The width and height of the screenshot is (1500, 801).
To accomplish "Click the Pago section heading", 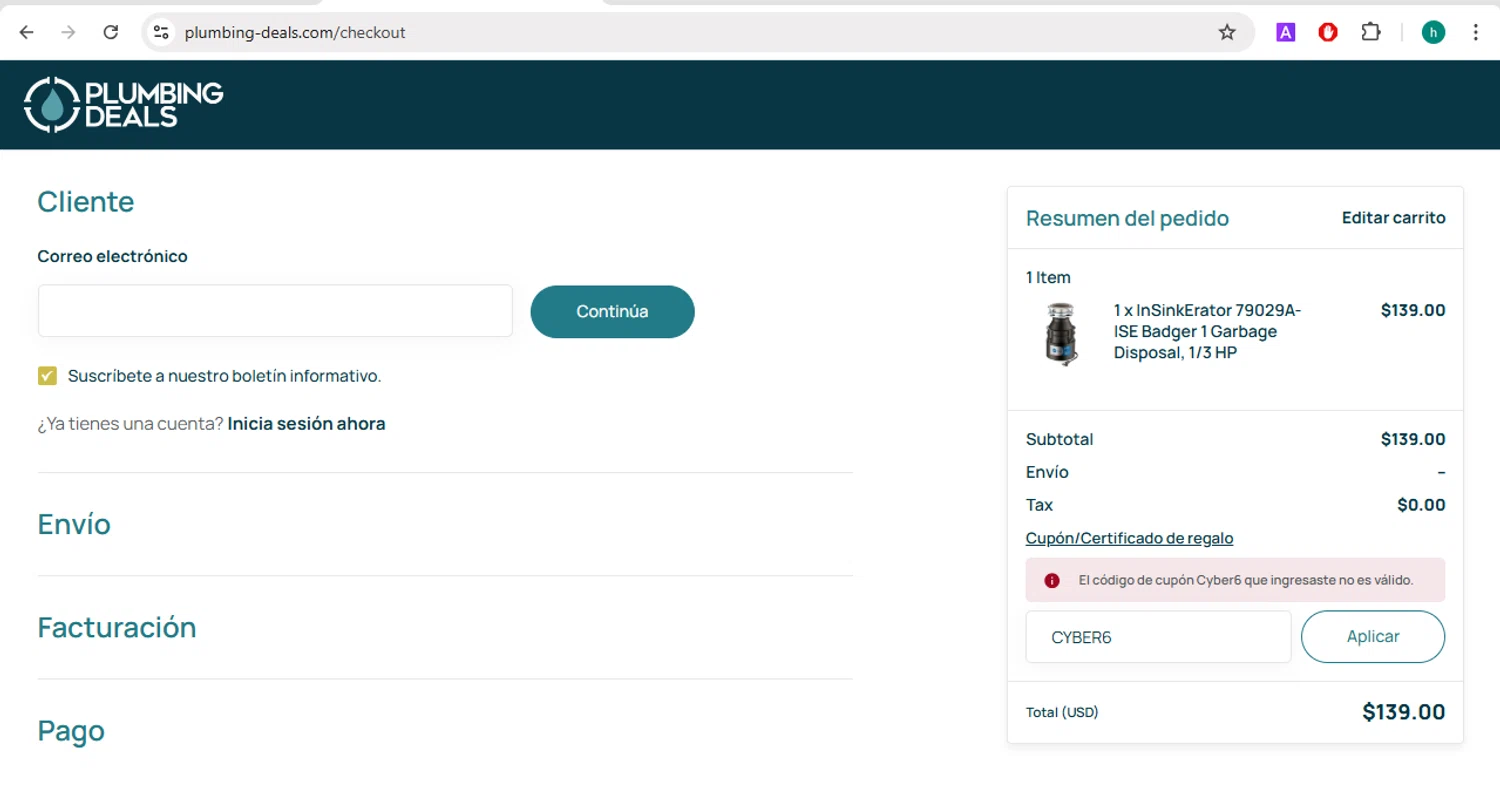I will coord(71,731).
